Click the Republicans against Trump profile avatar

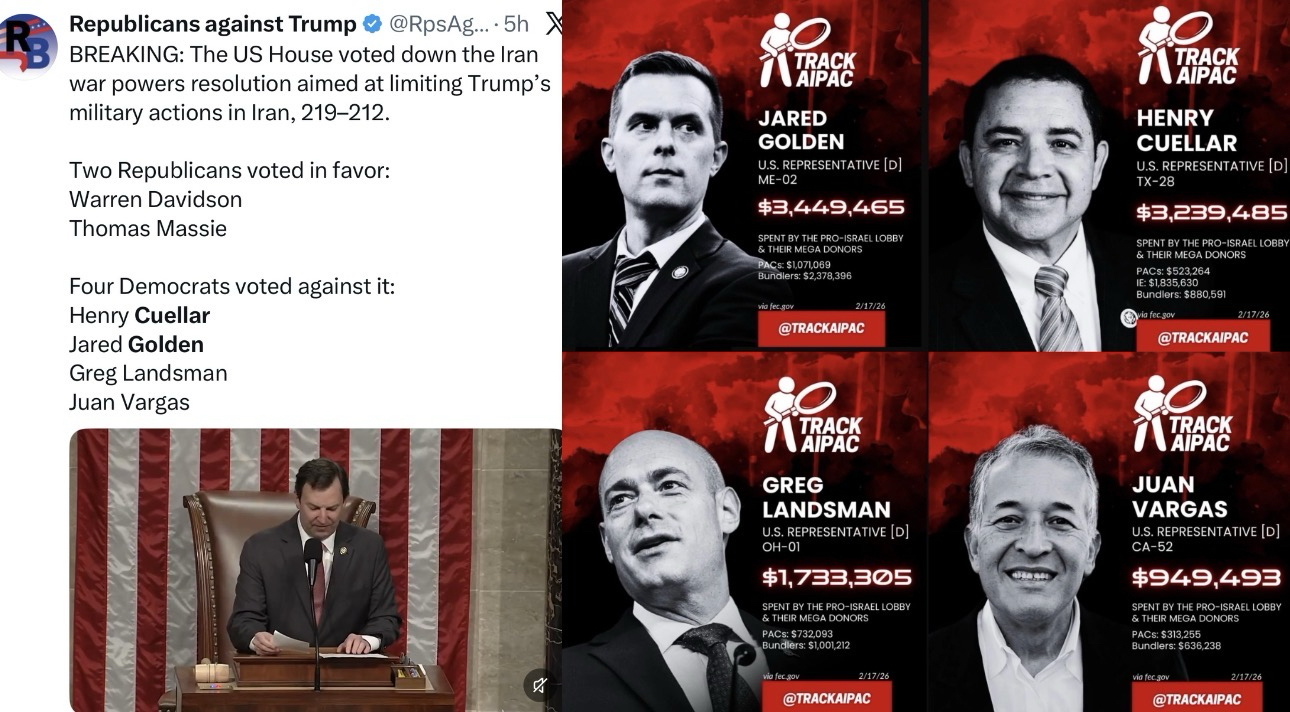tap(28, 44)
